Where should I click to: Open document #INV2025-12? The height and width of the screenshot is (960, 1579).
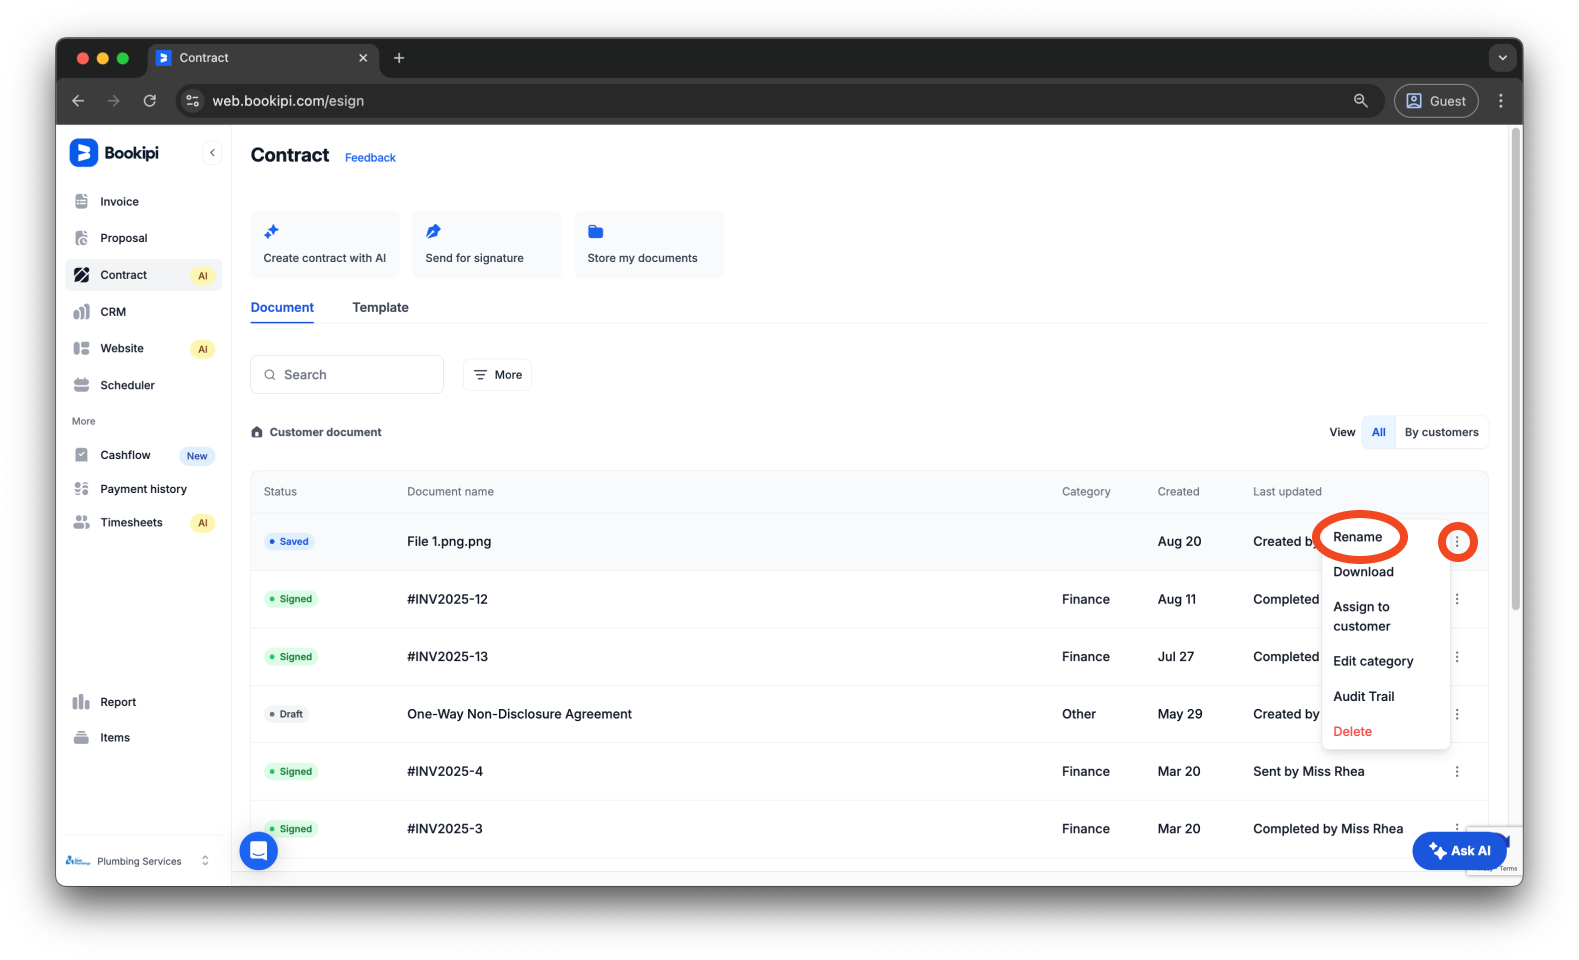coord(447,600)
